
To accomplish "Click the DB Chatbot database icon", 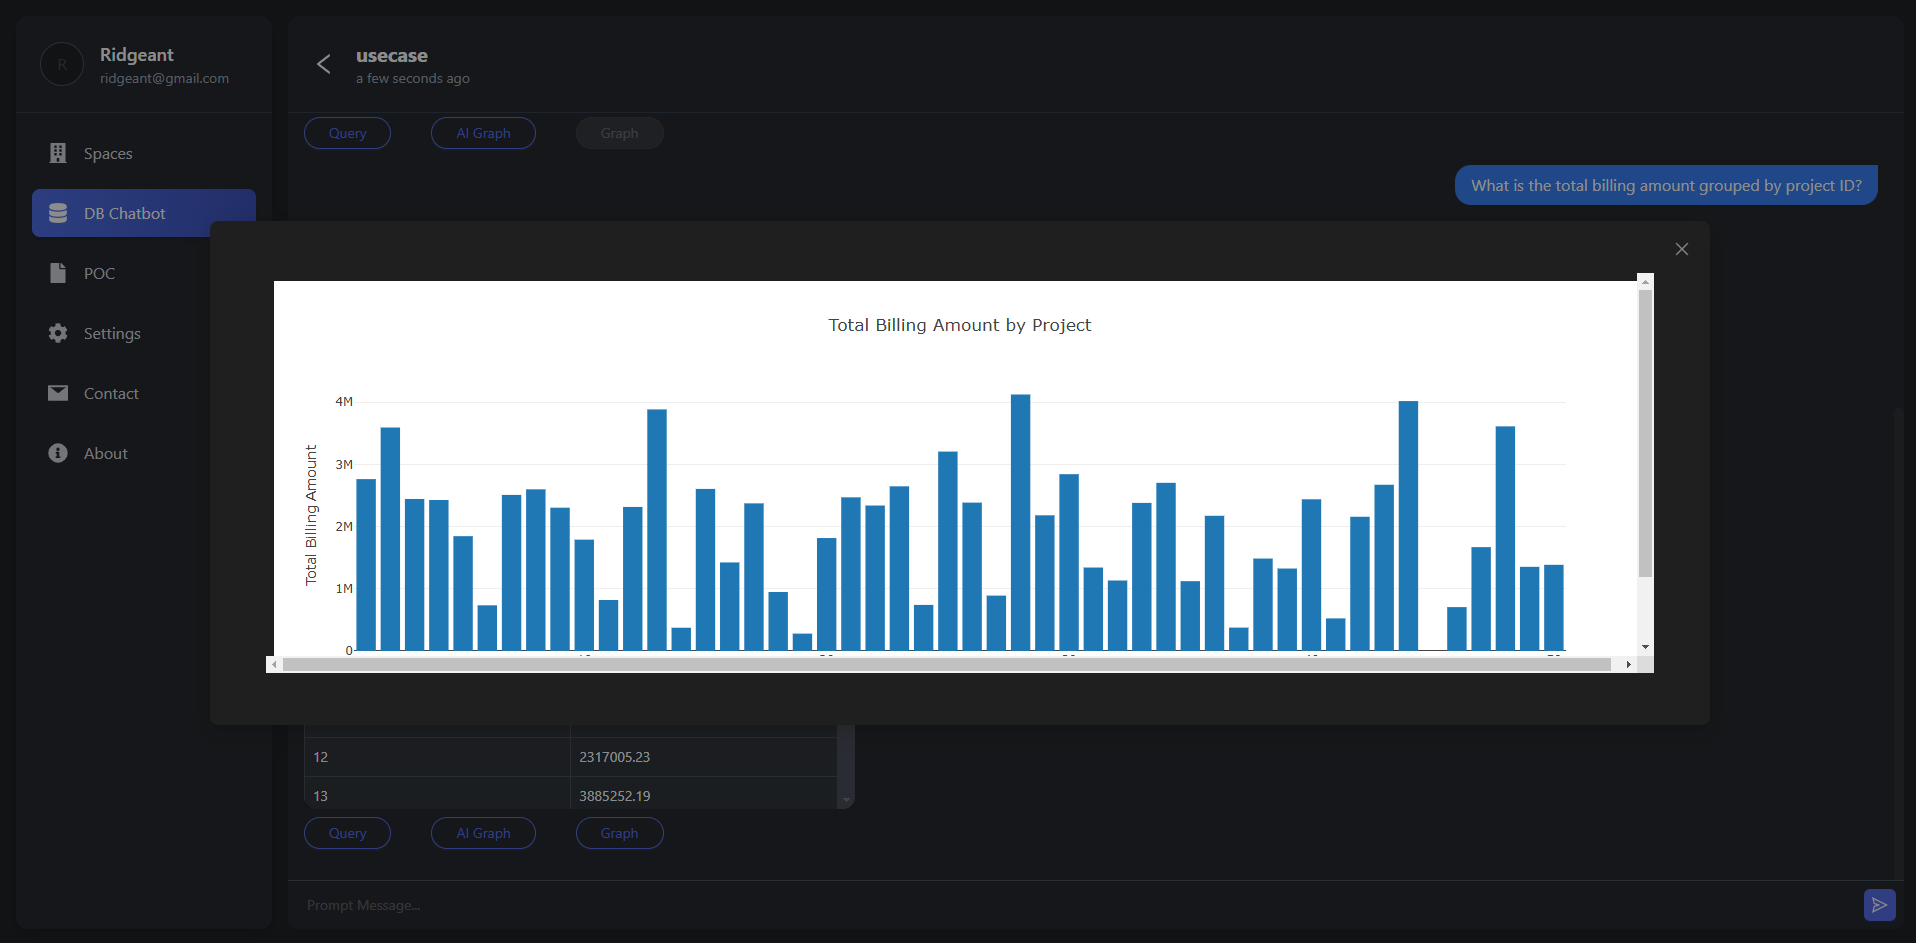I will (58, 213).
